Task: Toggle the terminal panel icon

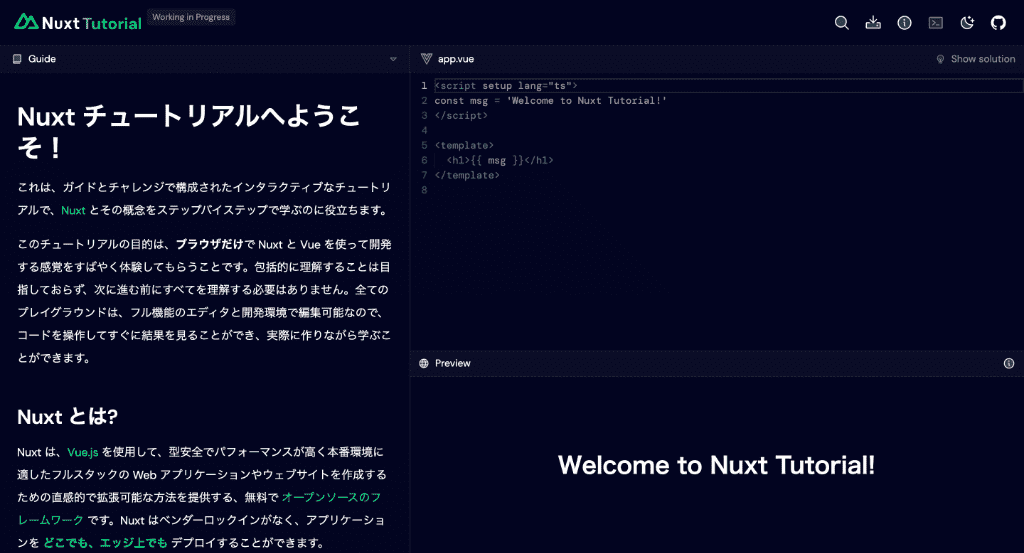Action: point(936,23)
